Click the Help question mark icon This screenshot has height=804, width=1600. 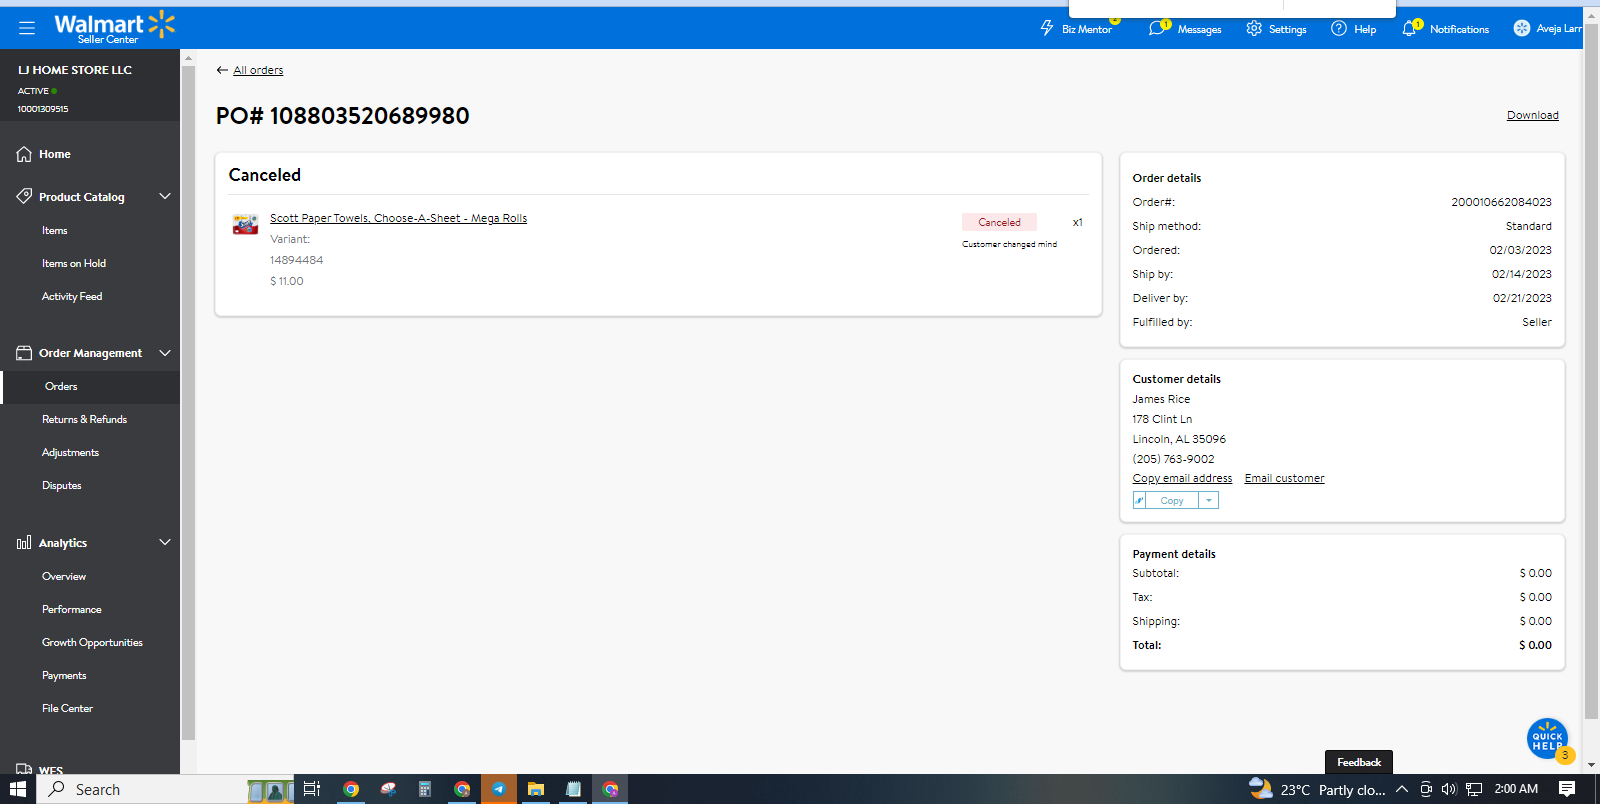point(1339,28)
